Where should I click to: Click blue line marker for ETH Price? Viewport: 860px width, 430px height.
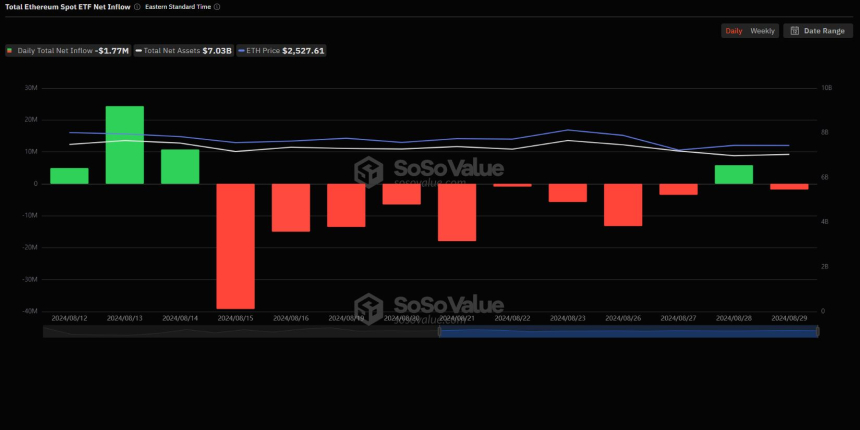[241, 51]
